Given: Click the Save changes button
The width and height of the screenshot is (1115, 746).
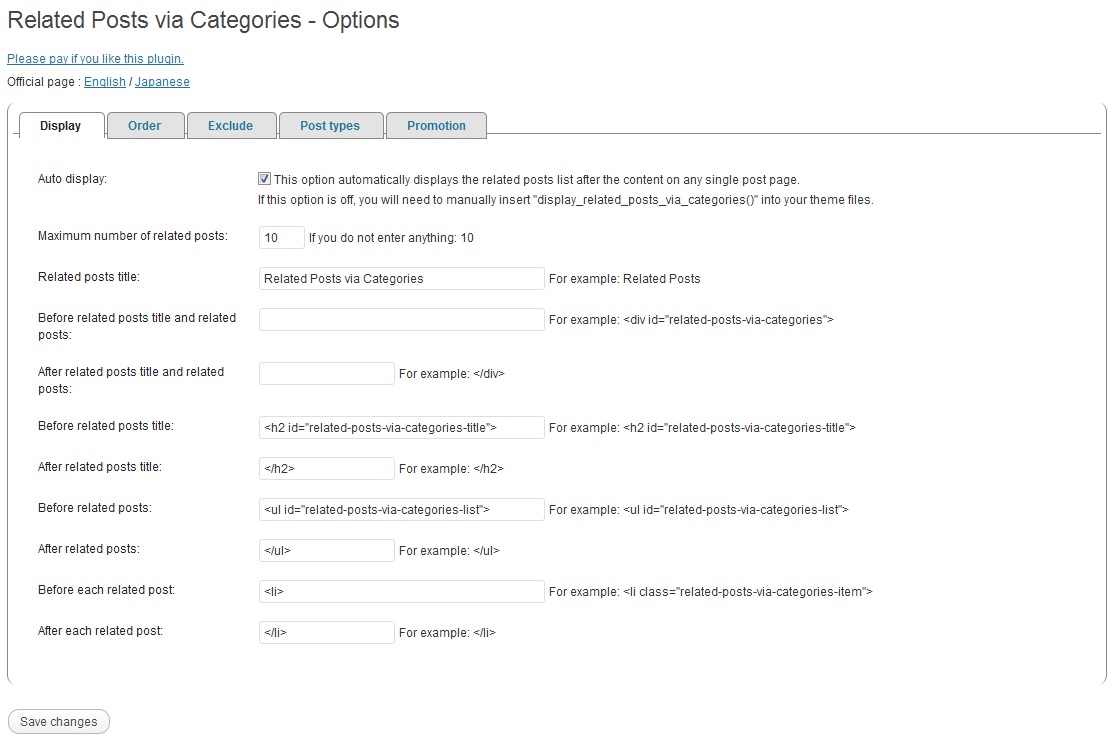Looking at the screenshot, I should 59,722.
